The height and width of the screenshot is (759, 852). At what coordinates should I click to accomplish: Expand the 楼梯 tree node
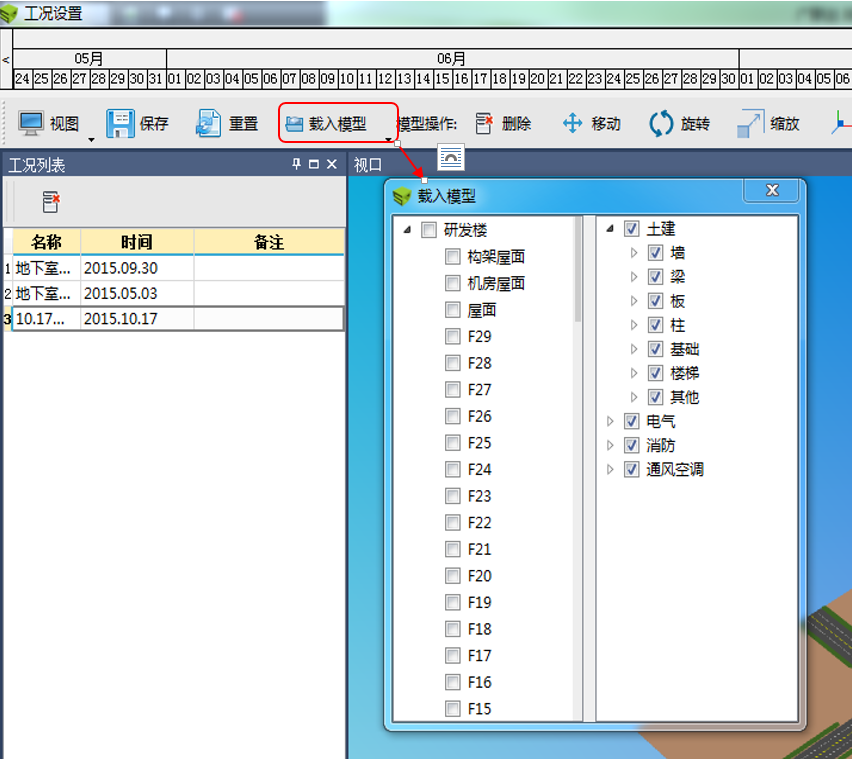click(634, 373)
